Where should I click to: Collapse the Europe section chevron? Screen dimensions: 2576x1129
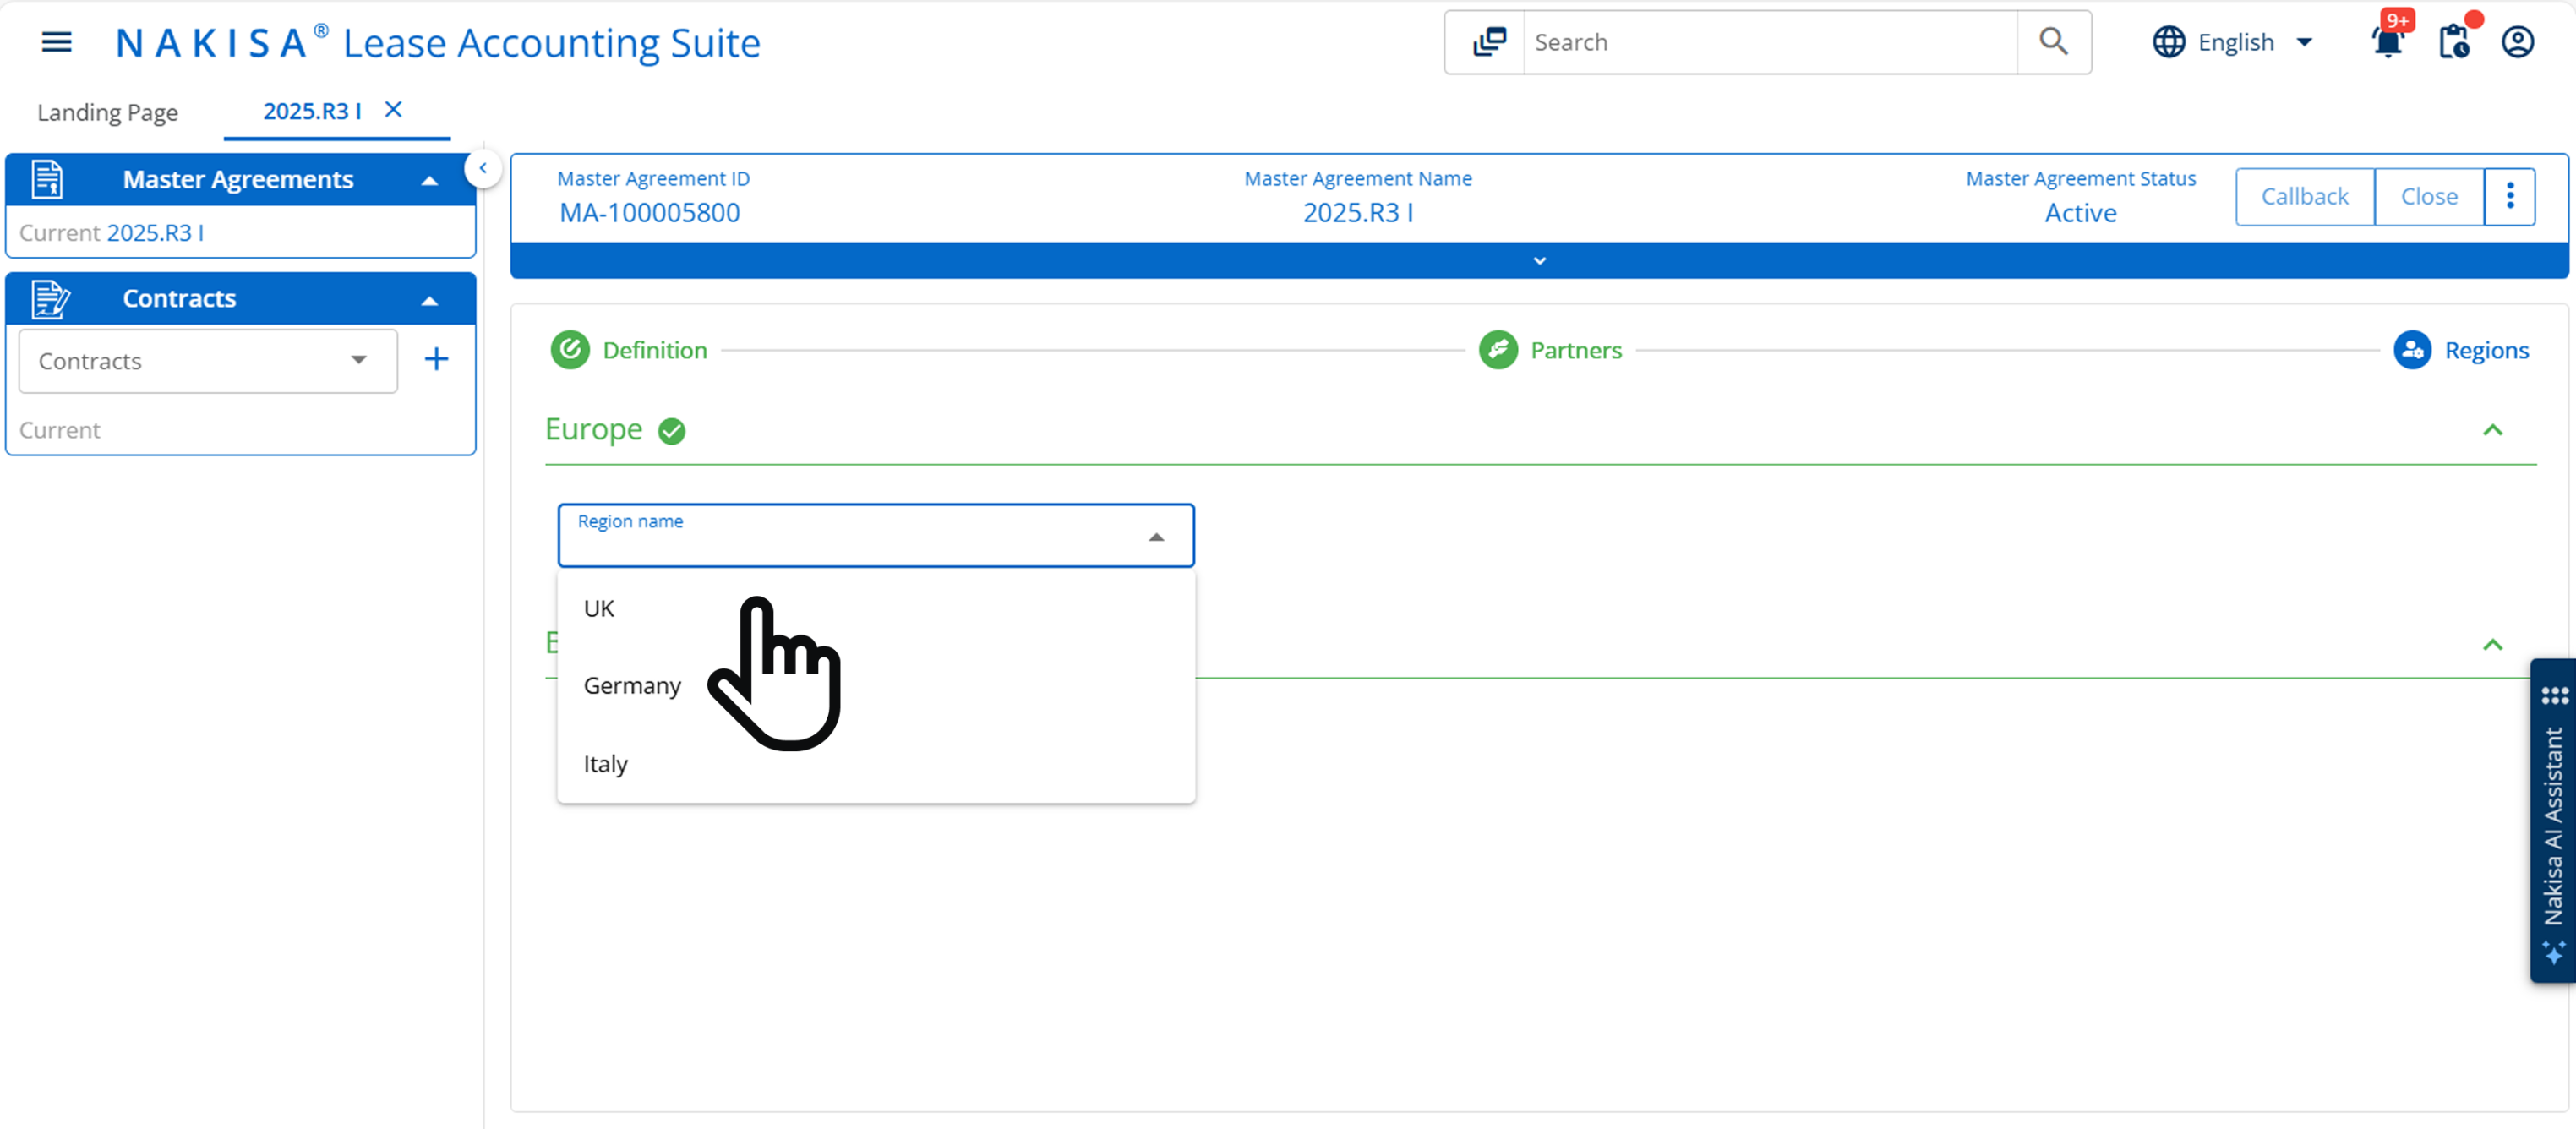[2492, 431]
